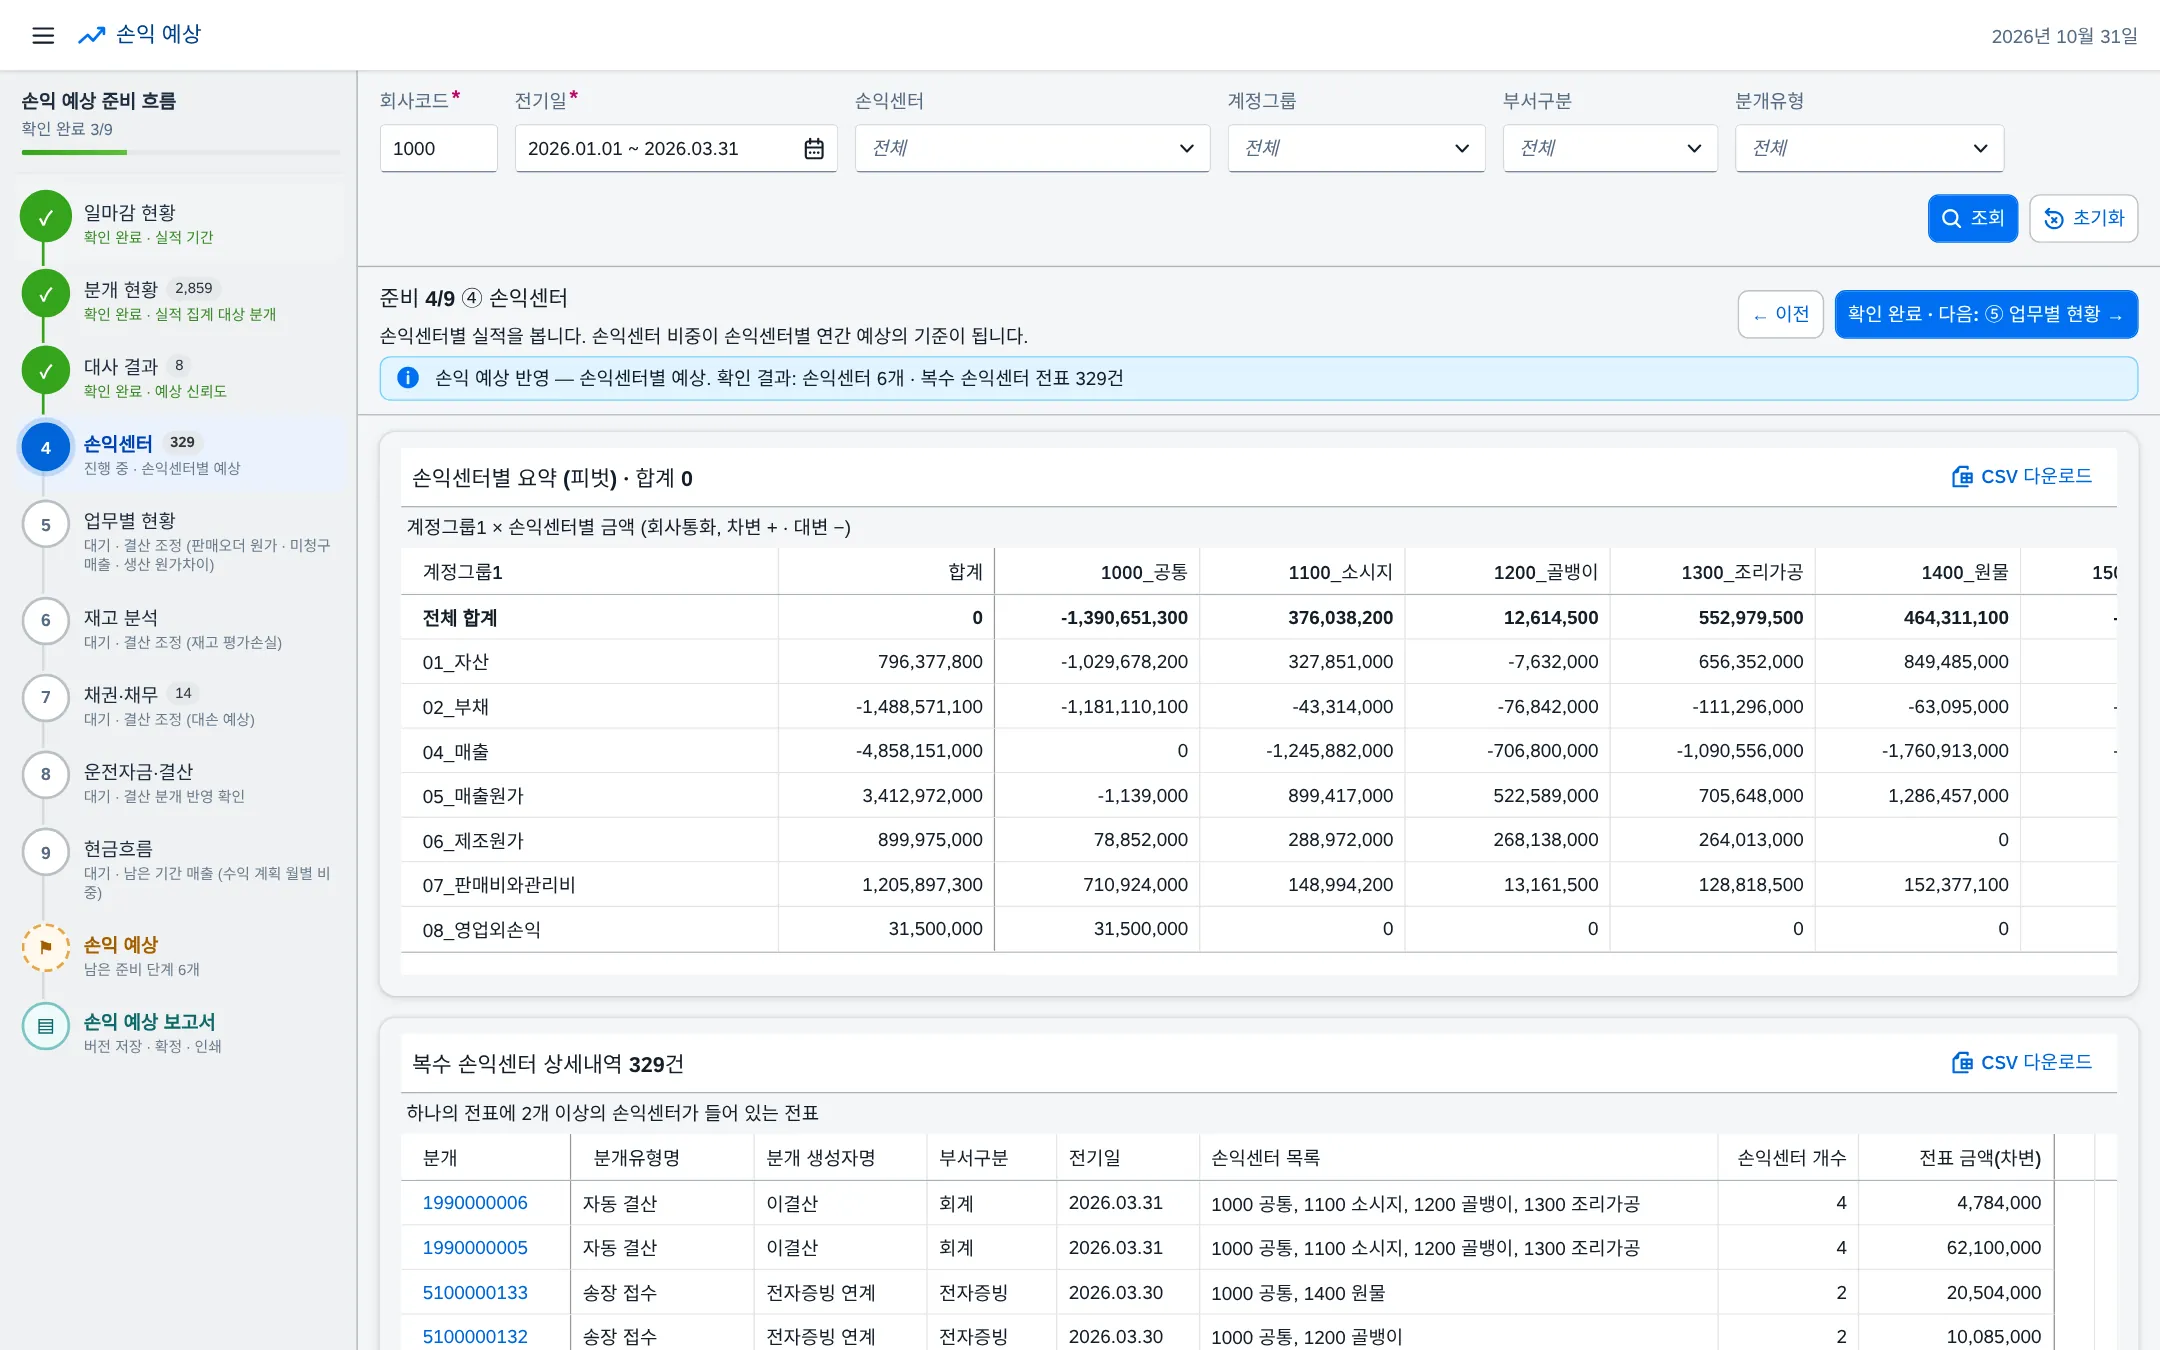Viewport: 2160px width, 1350px height.
Task: Open journal entry 5100000133 link
Action: point(475,1293)
